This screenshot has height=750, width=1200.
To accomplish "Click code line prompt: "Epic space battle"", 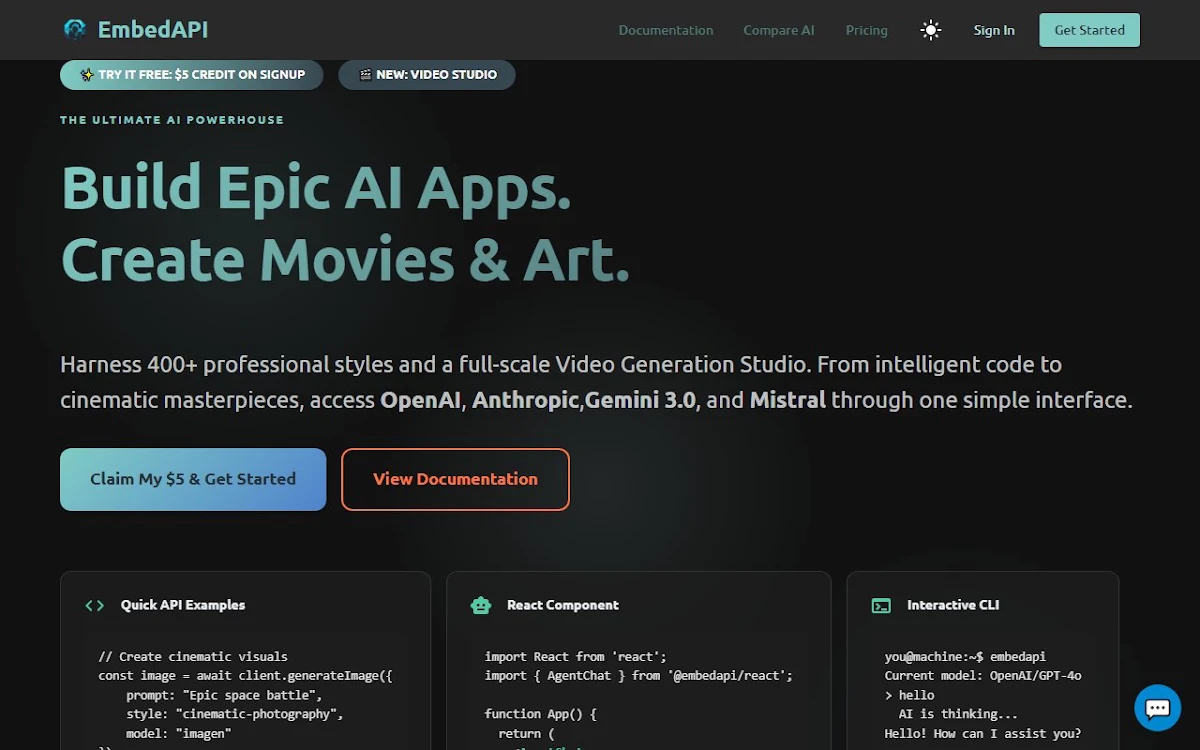I will [224, 695].
